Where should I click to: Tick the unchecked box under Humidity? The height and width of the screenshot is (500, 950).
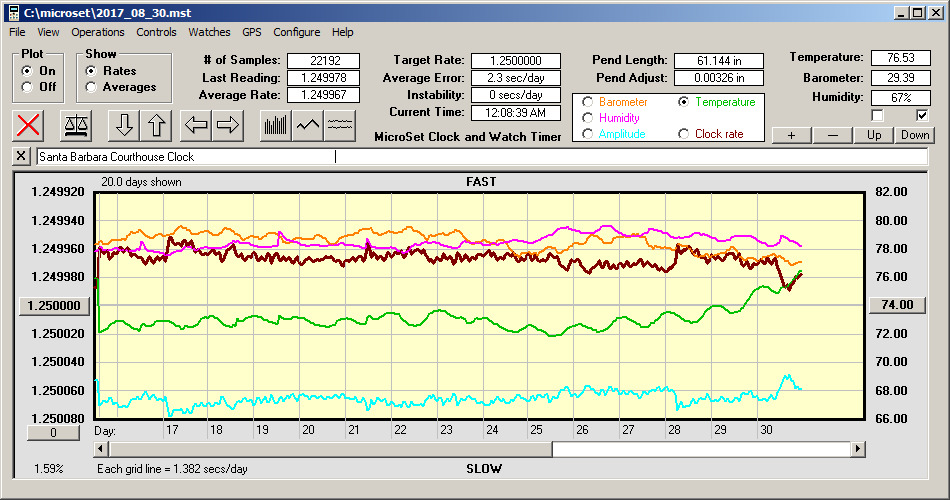878,115
